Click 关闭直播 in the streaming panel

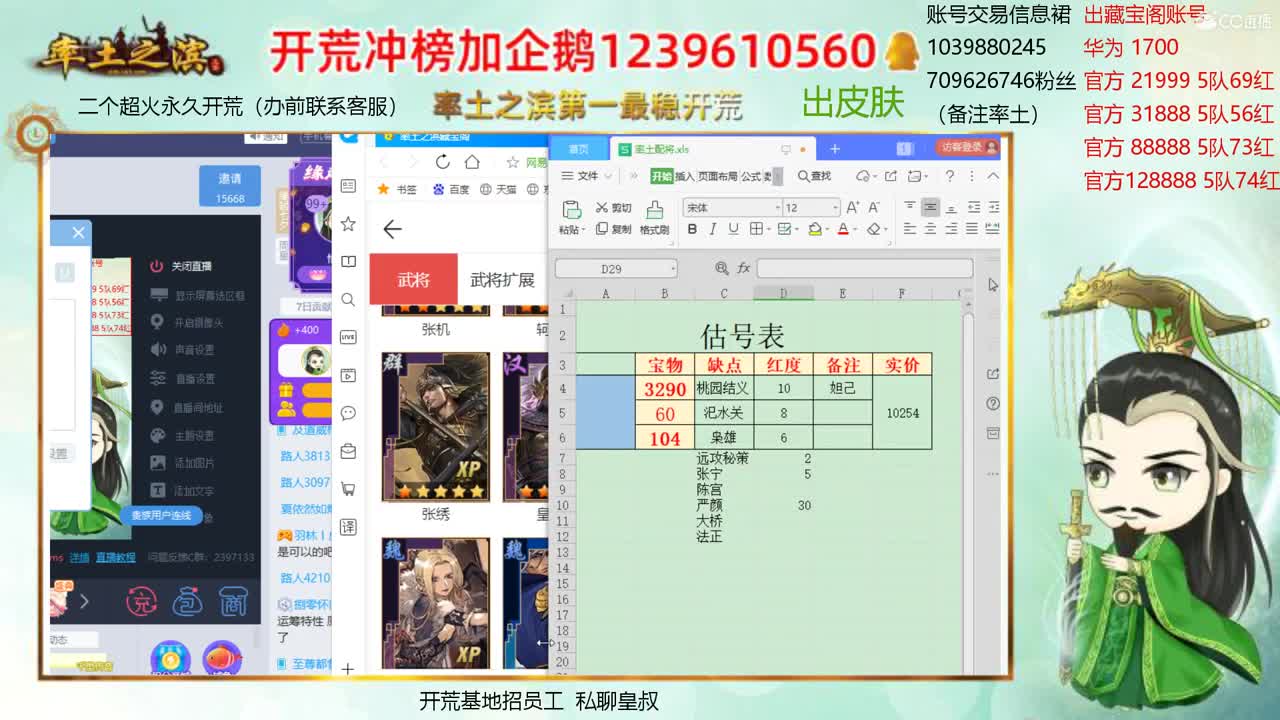point(181,266)
